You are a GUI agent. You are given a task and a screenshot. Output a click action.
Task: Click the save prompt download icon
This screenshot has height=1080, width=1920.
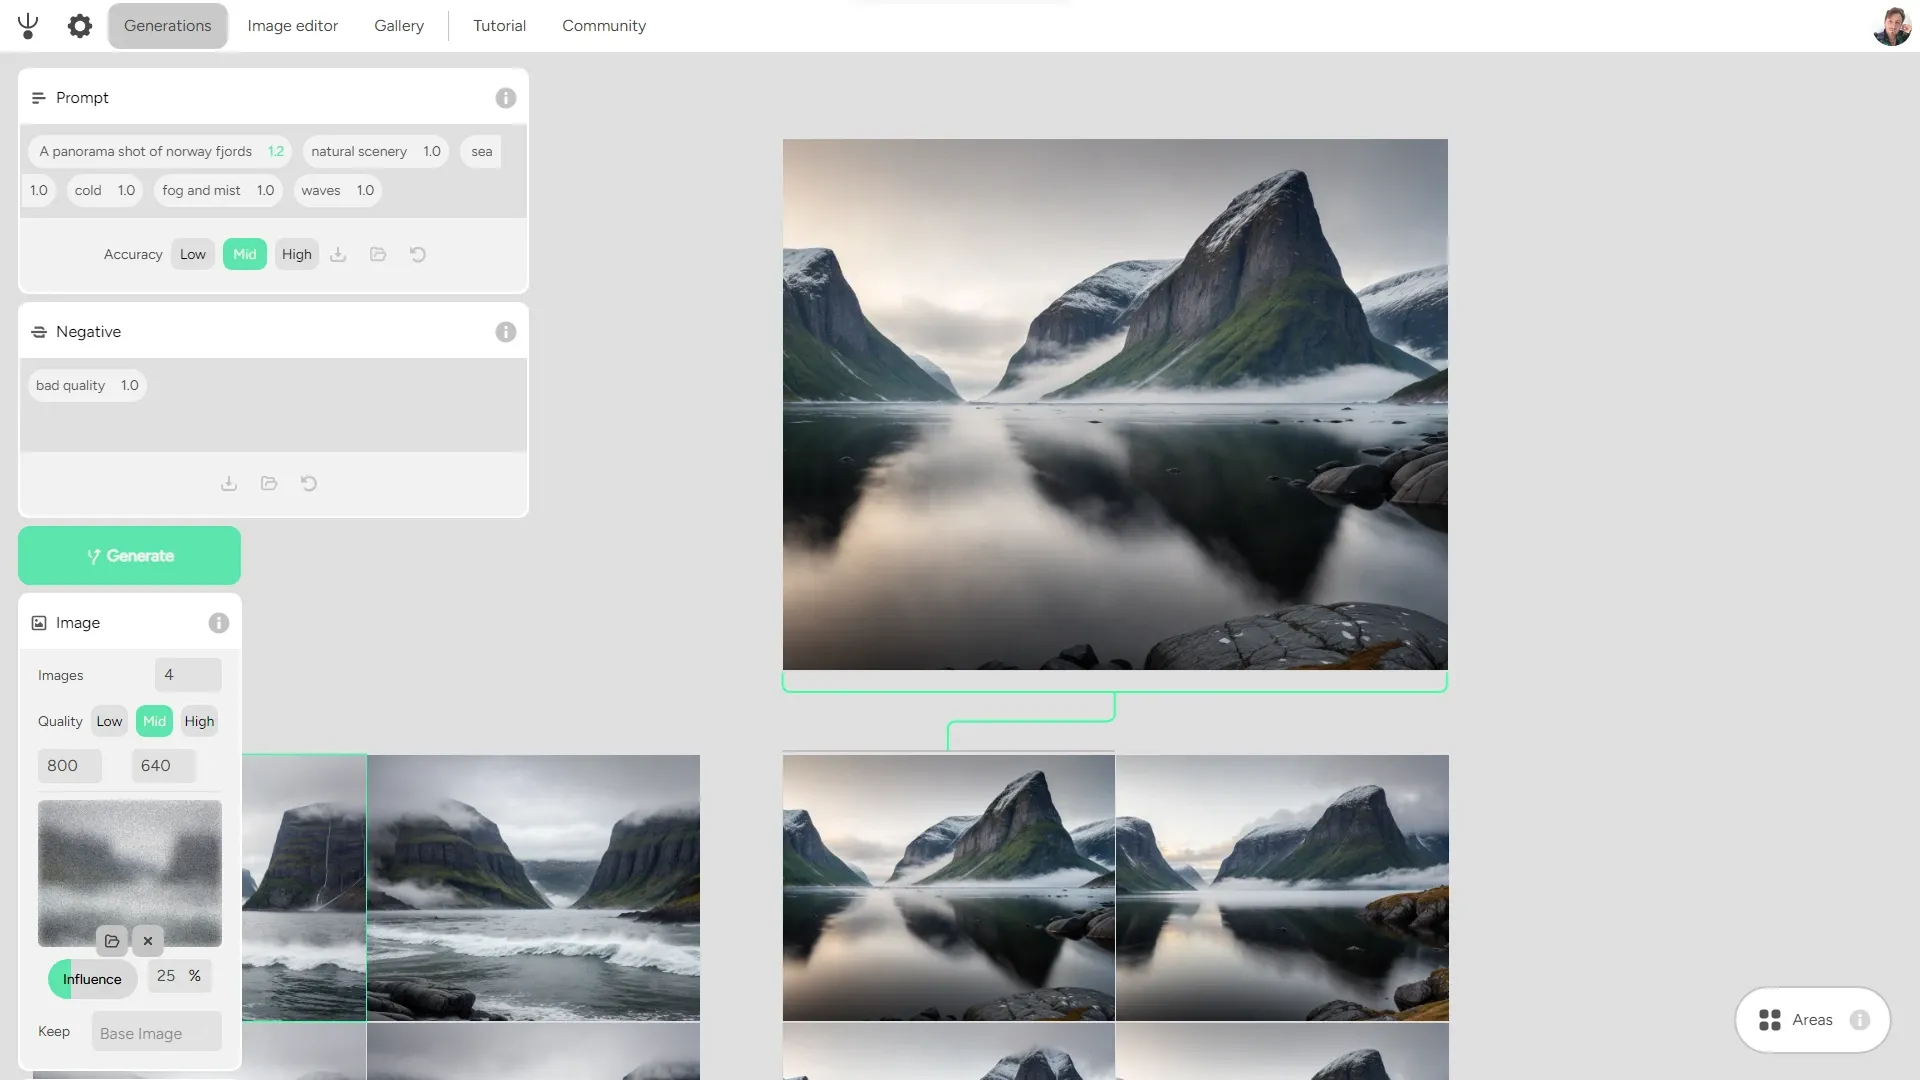[338, 255]
